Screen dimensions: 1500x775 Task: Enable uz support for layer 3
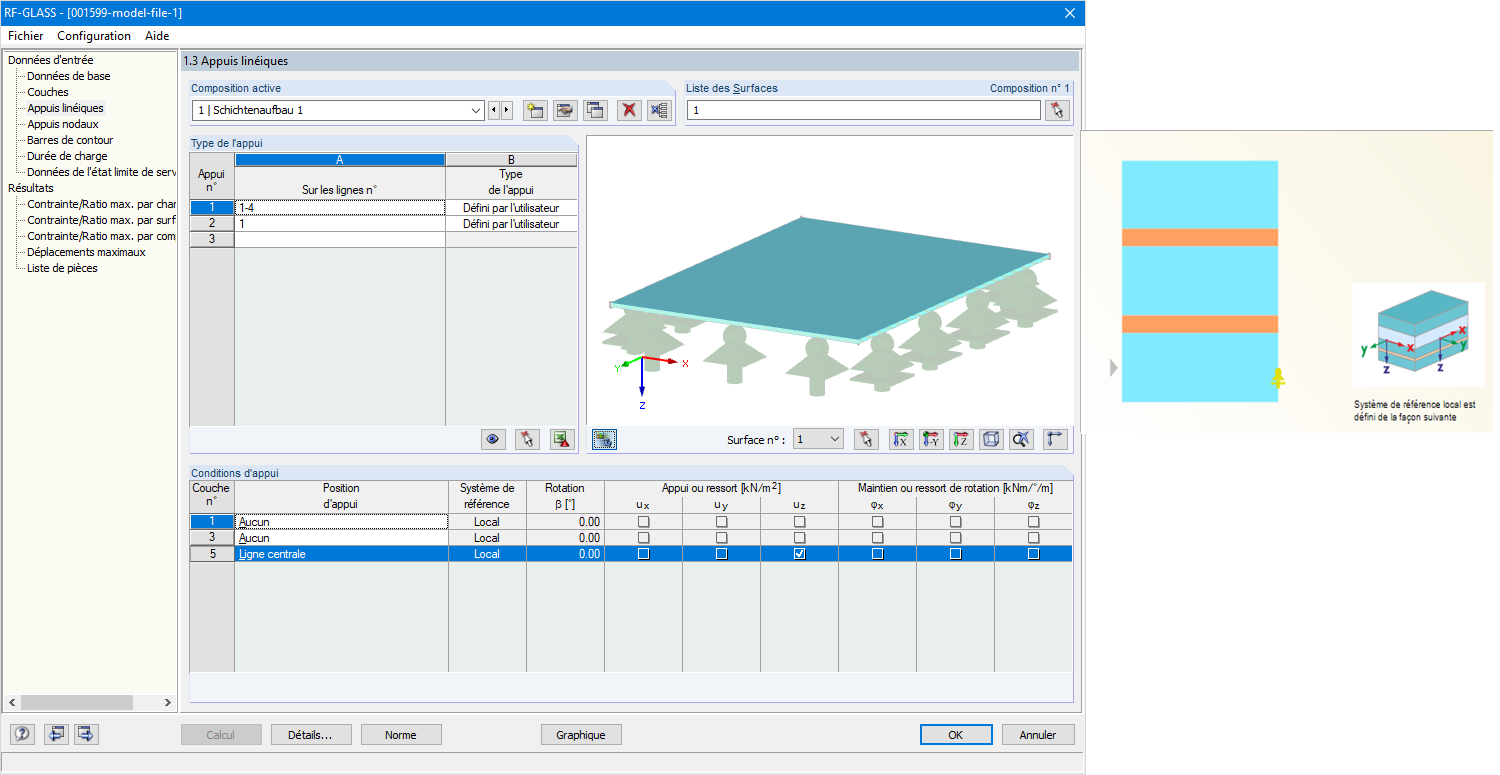click(799, 538)
